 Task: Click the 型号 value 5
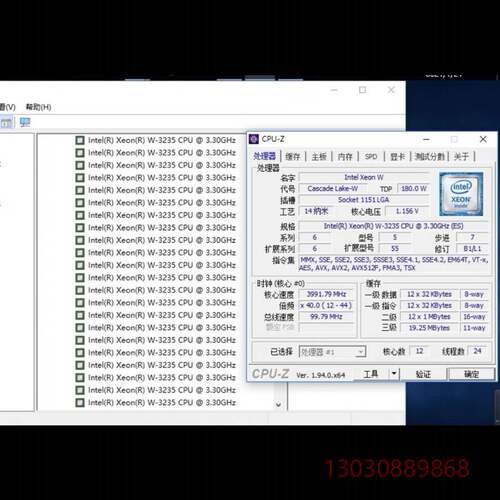click(x=395, y=237)
